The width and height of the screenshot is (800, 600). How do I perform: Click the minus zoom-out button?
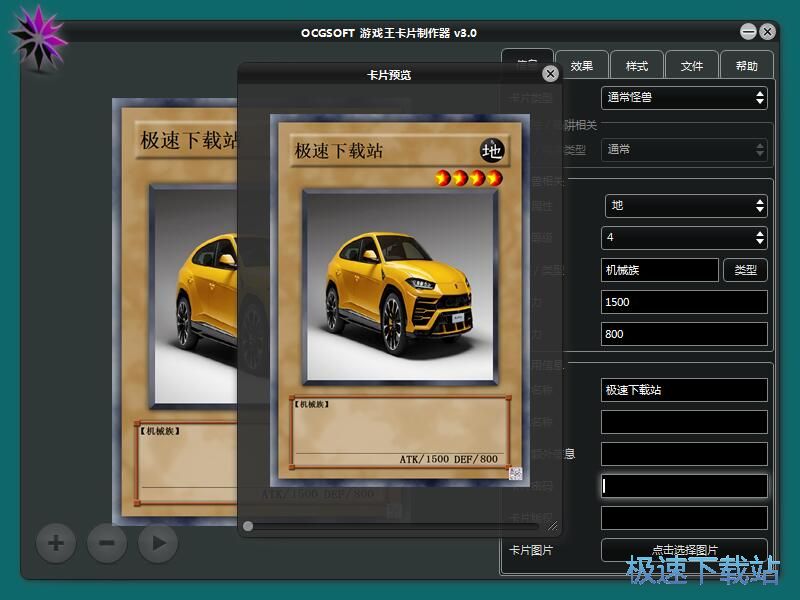[x=107, y=543]
